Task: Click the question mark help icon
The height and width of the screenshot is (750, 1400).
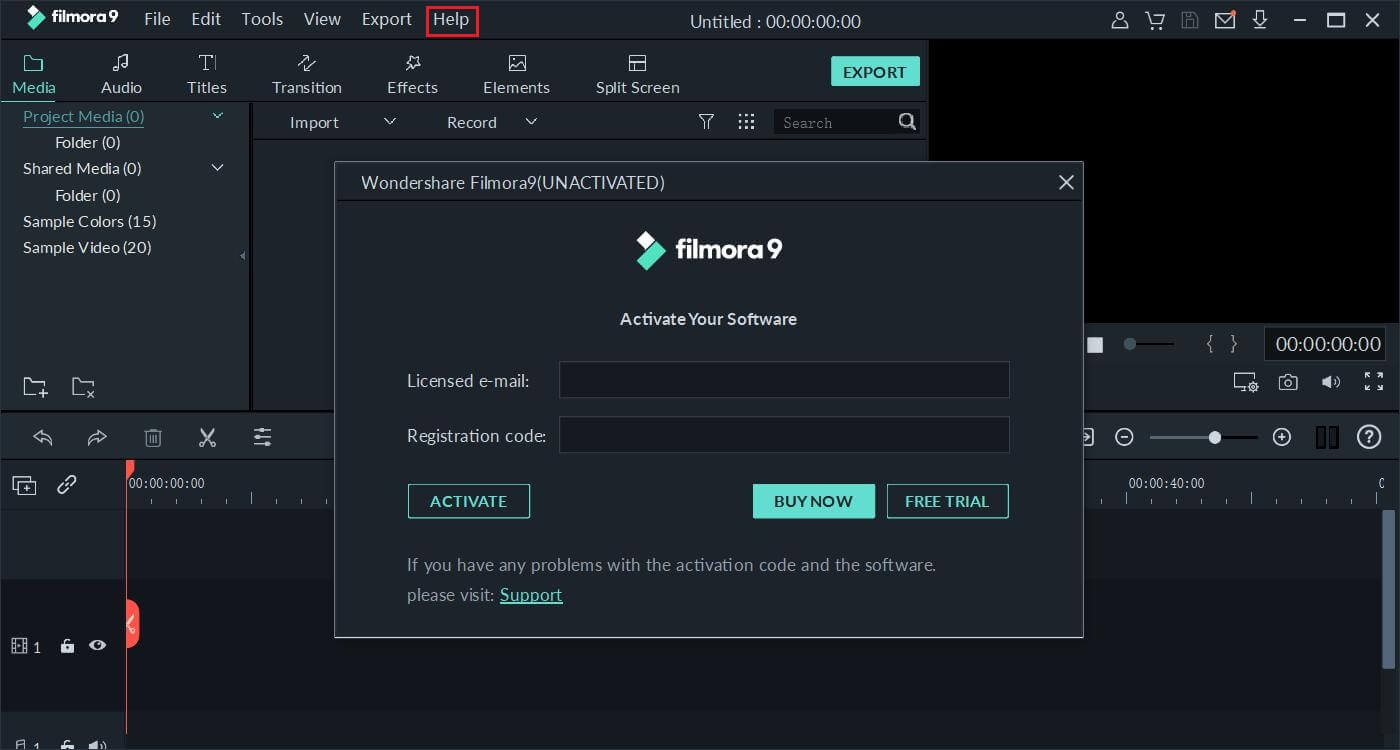Action: tap(1369, 437)
